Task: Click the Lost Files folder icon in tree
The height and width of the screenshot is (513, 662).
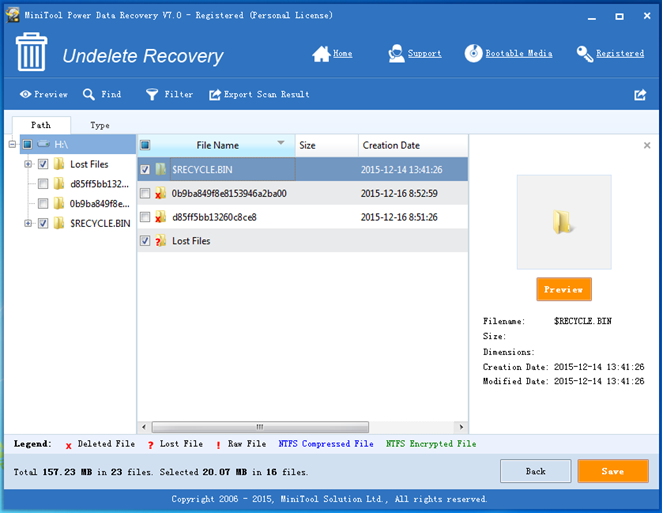Action: coord(59,164)
